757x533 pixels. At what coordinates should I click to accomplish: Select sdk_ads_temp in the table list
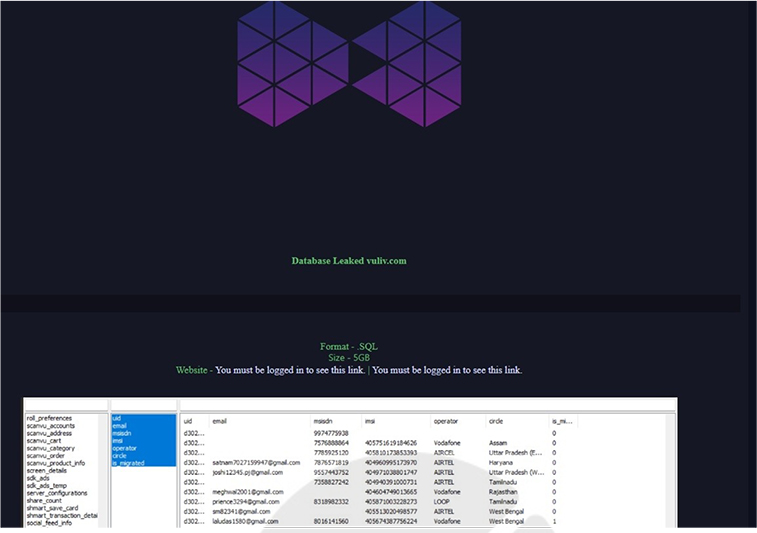[x=47, y=486]
